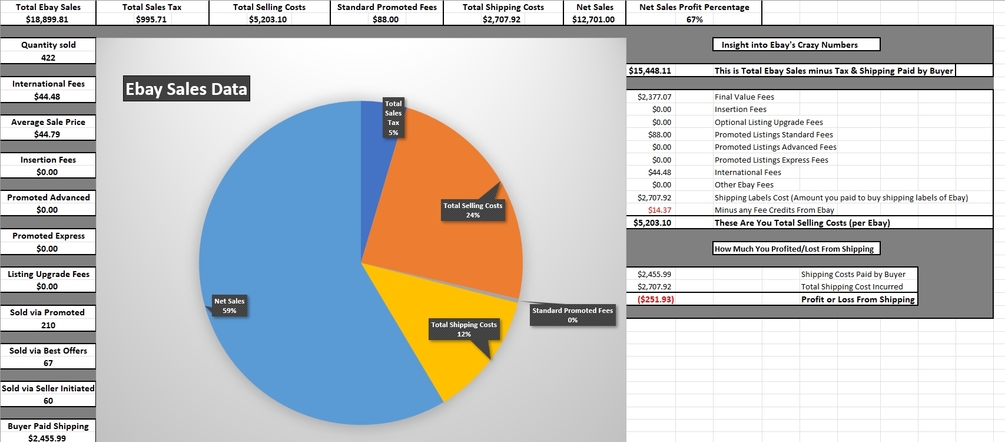The height and width of the screenshot is (442, 1005).
Task: Click Average Sale Price value $44.79
Action: pyautogui.click(x=48, y=135)
